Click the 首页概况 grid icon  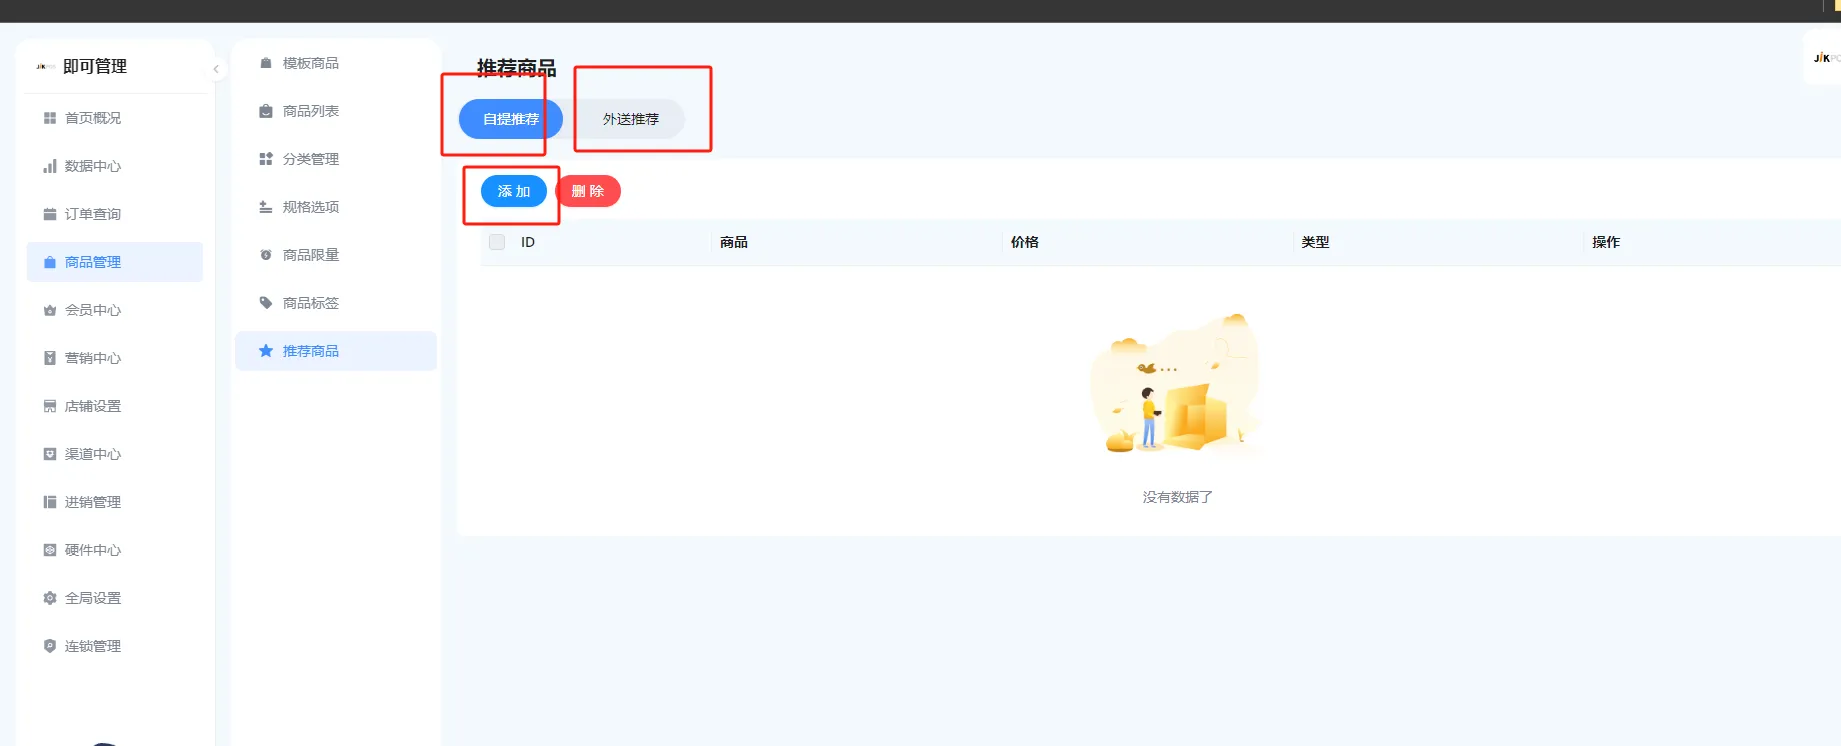point(50,118)
